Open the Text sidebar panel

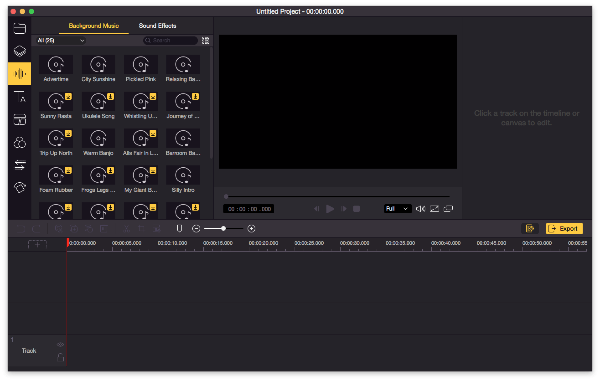(20, 96)
